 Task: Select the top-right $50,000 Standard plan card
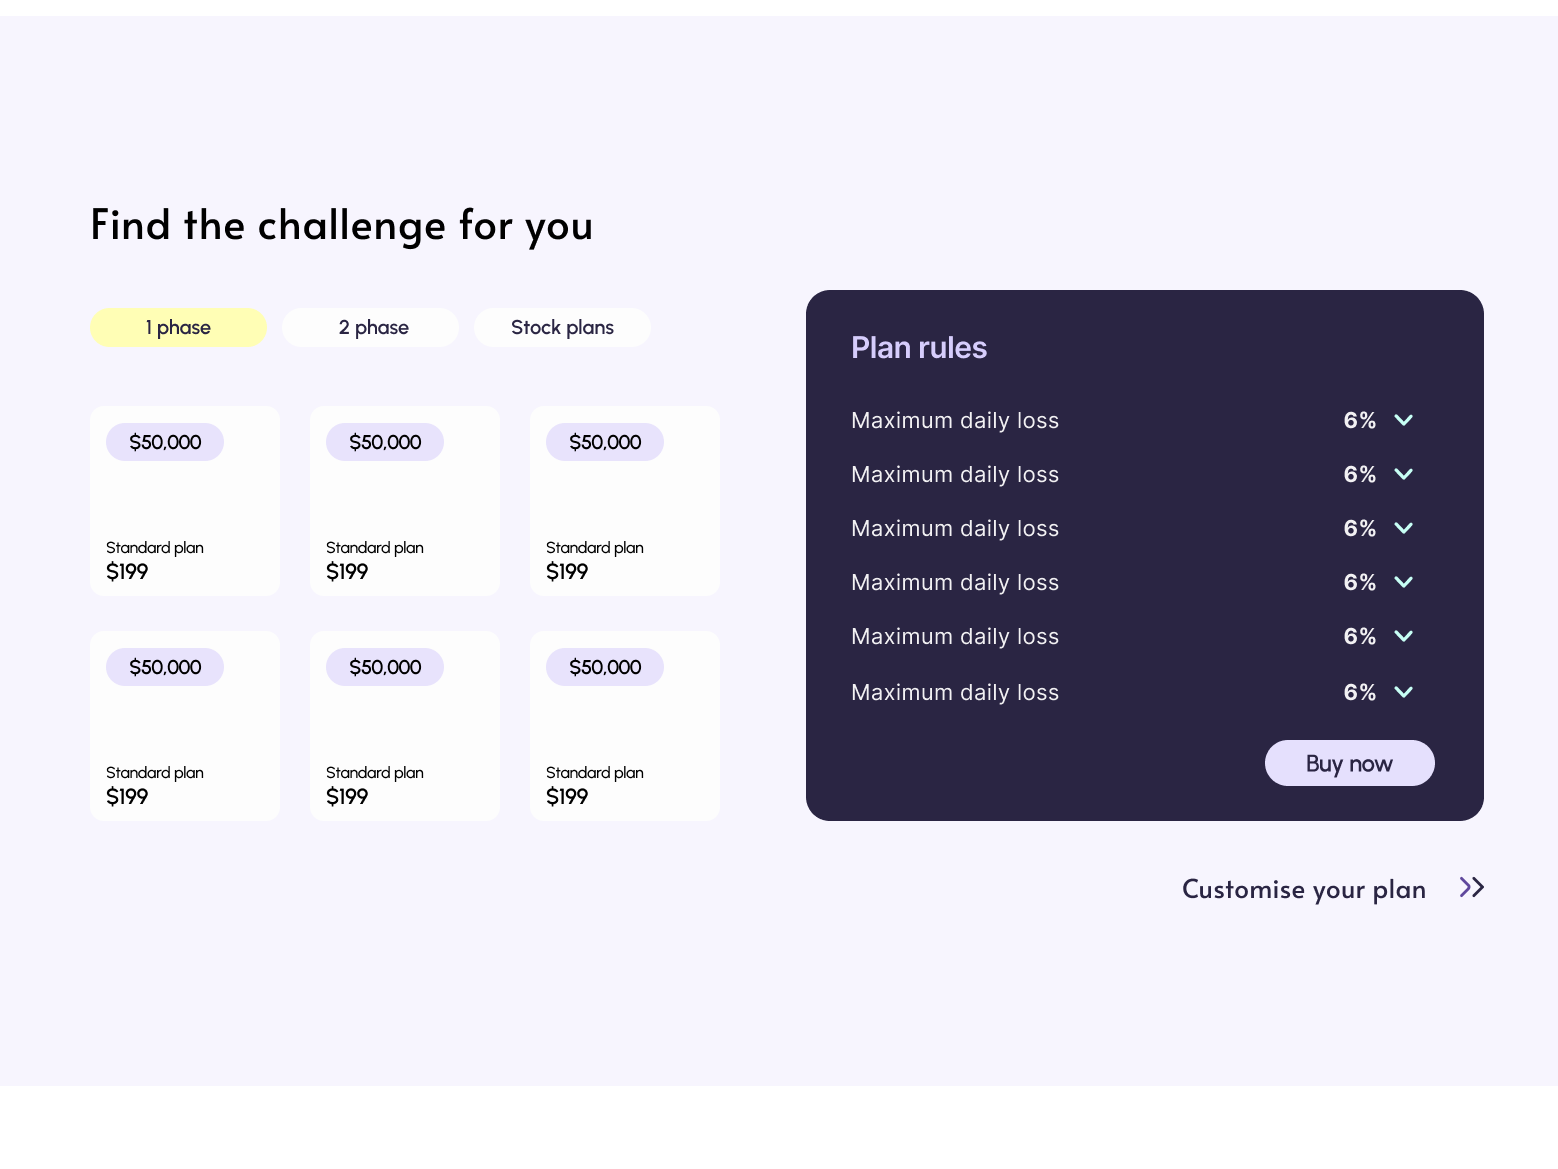[625, 501]
